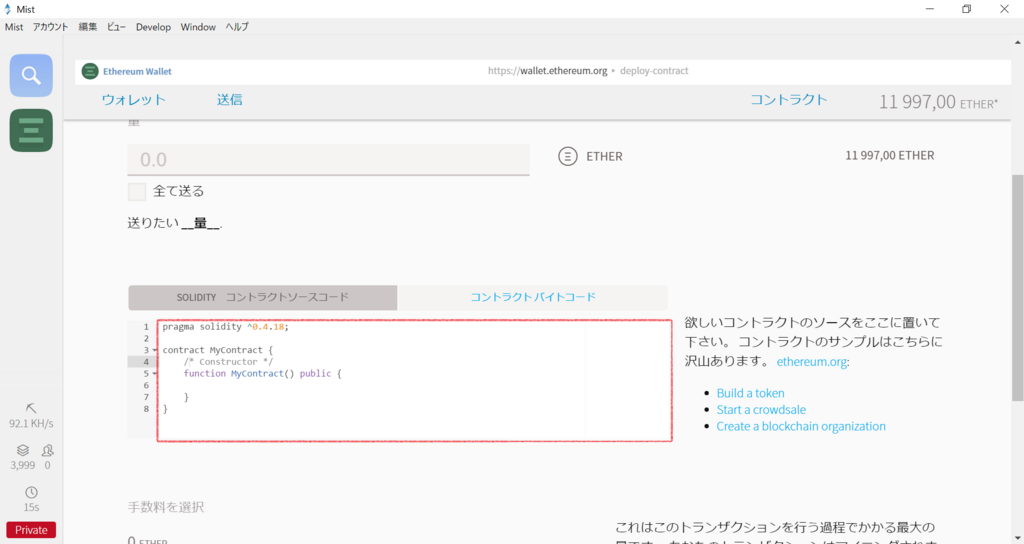Click the ETHER row balance 11 997,00 ETHER

tap(889, 155)
